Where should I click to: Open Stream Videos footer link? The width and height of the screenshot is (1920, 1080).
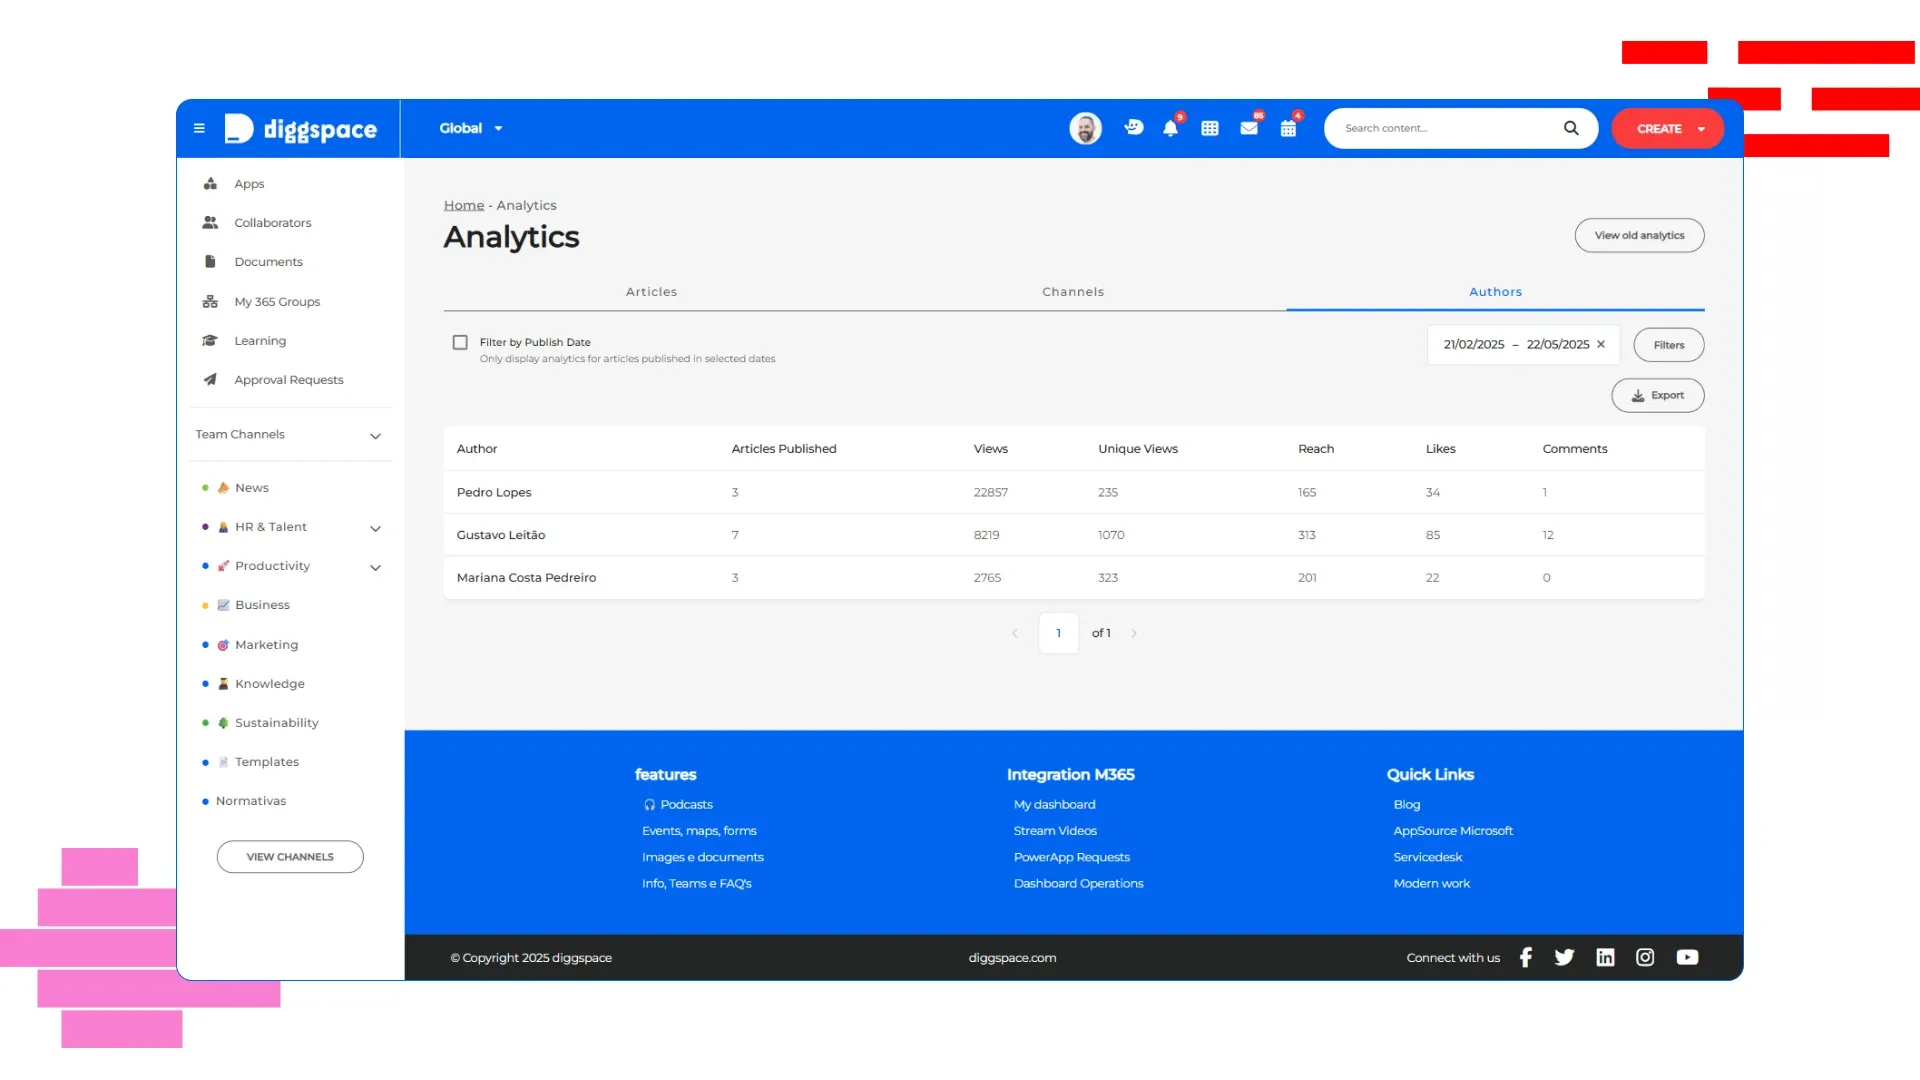pyautogui.click(x=1055, y=831)
